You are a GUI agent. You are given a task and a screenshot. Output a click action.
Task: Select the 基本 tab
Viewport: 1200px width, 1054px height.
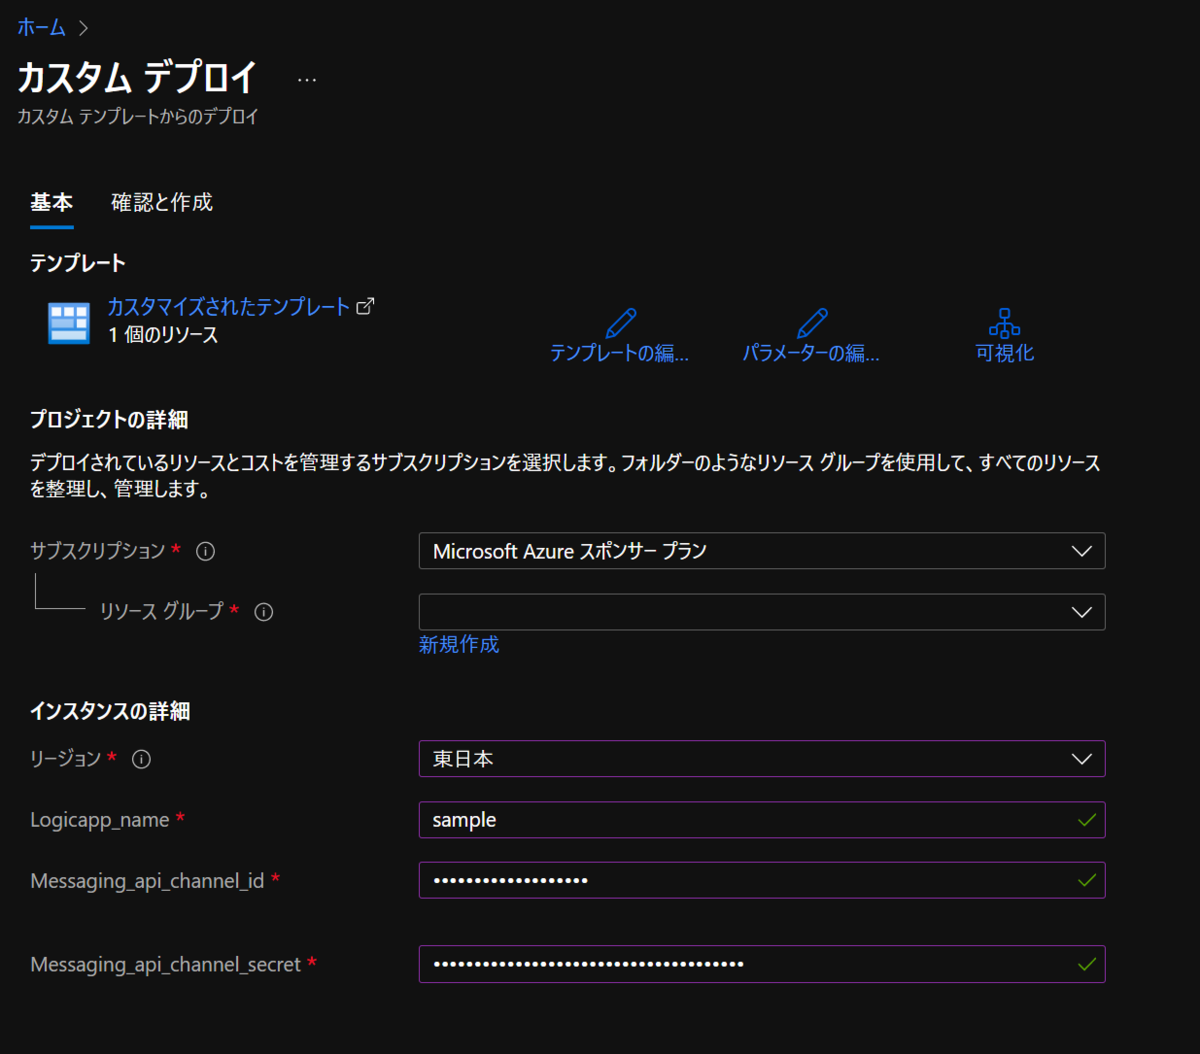tap(52, 203)
